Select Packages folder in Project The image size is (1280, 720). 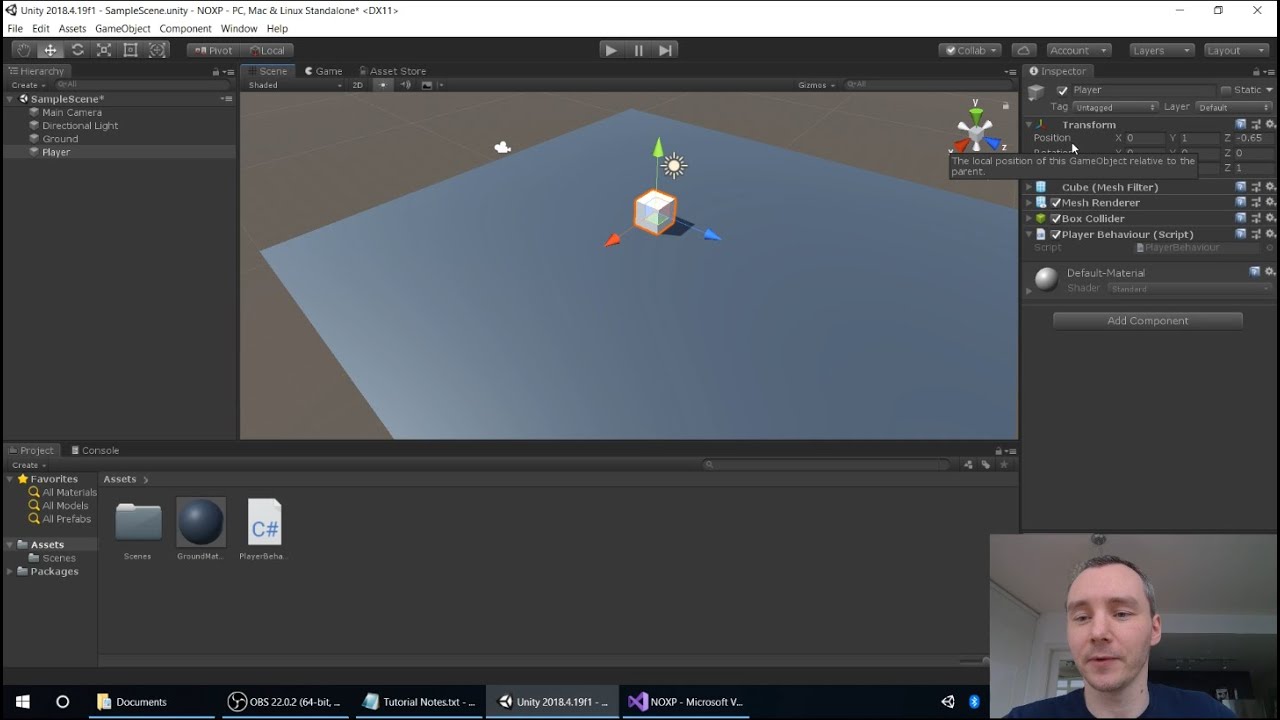pyautogui.click(x=54, y=571)
